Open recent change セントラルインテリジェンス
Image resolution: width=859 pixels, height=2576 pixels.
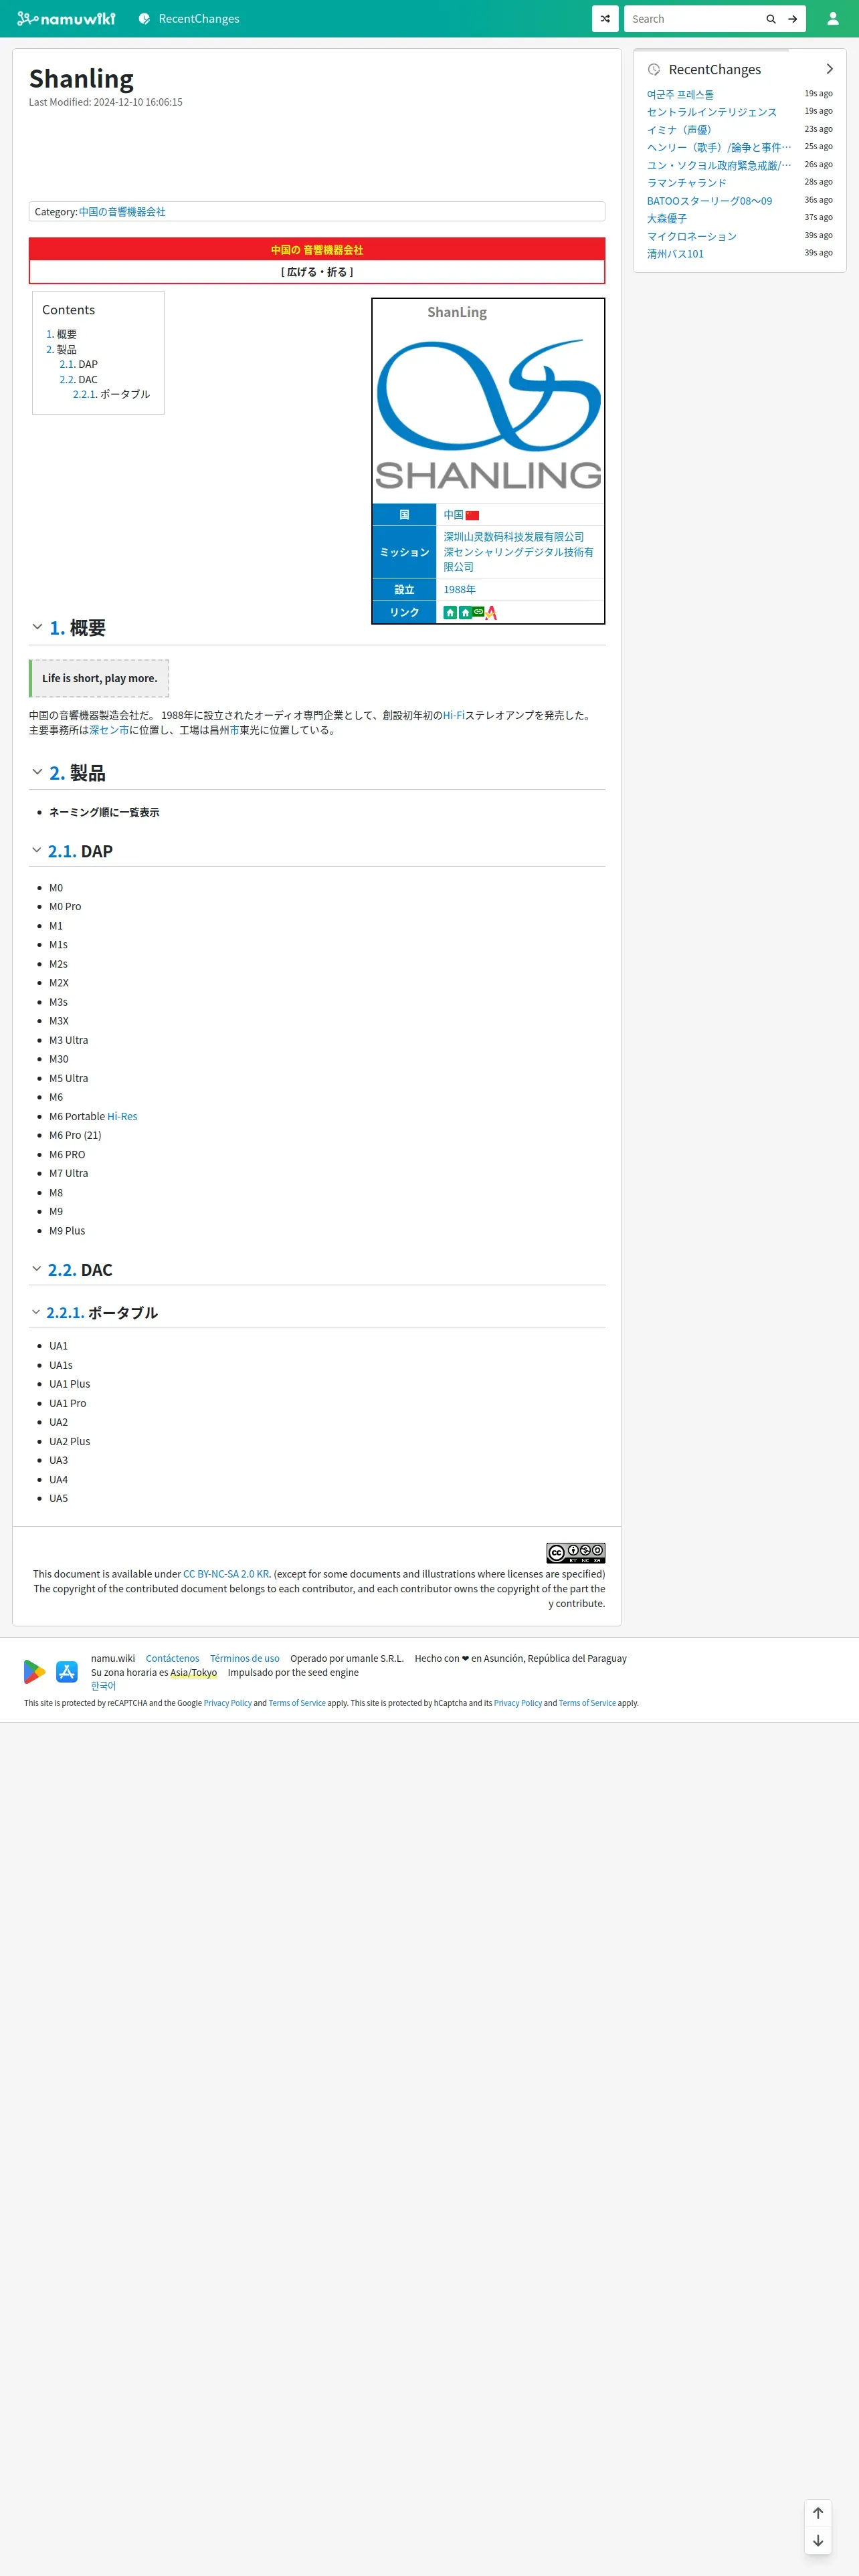click(x=711, y=112)
